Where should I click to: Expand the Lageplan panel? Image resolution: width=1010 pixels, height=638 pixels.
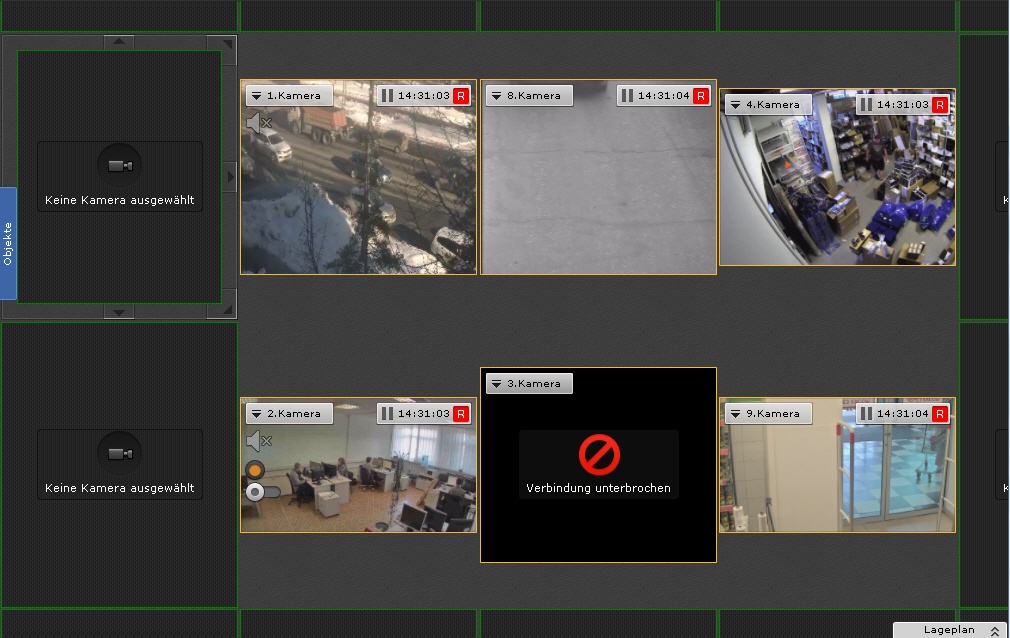995,630
